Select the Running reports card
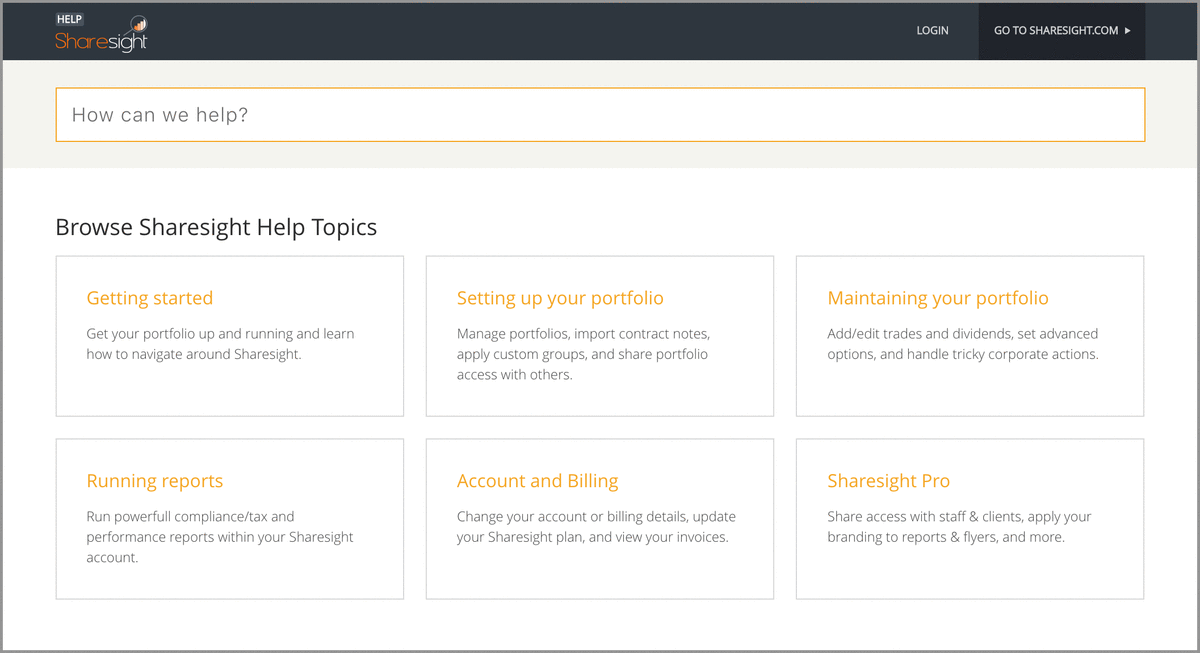This screenshot has height=653, width=1200. (x=229, y=518)
